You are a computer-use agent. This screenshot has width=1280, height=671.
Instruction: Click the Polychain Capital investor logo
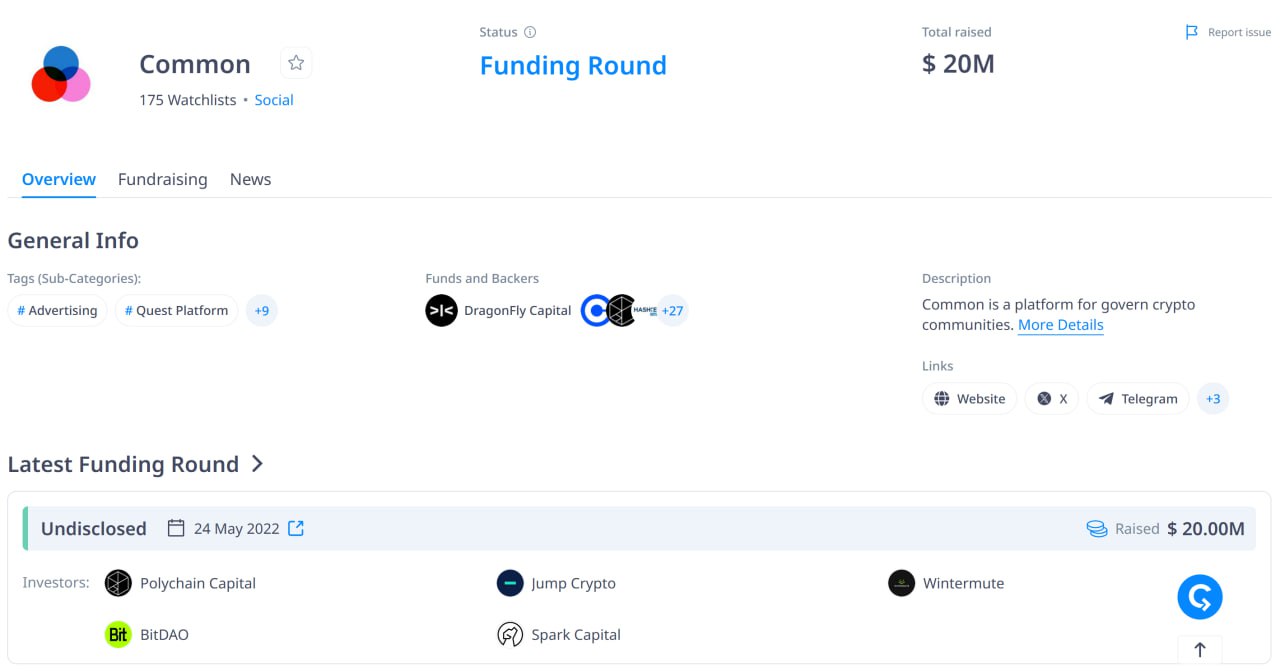[x=118, y=583]
